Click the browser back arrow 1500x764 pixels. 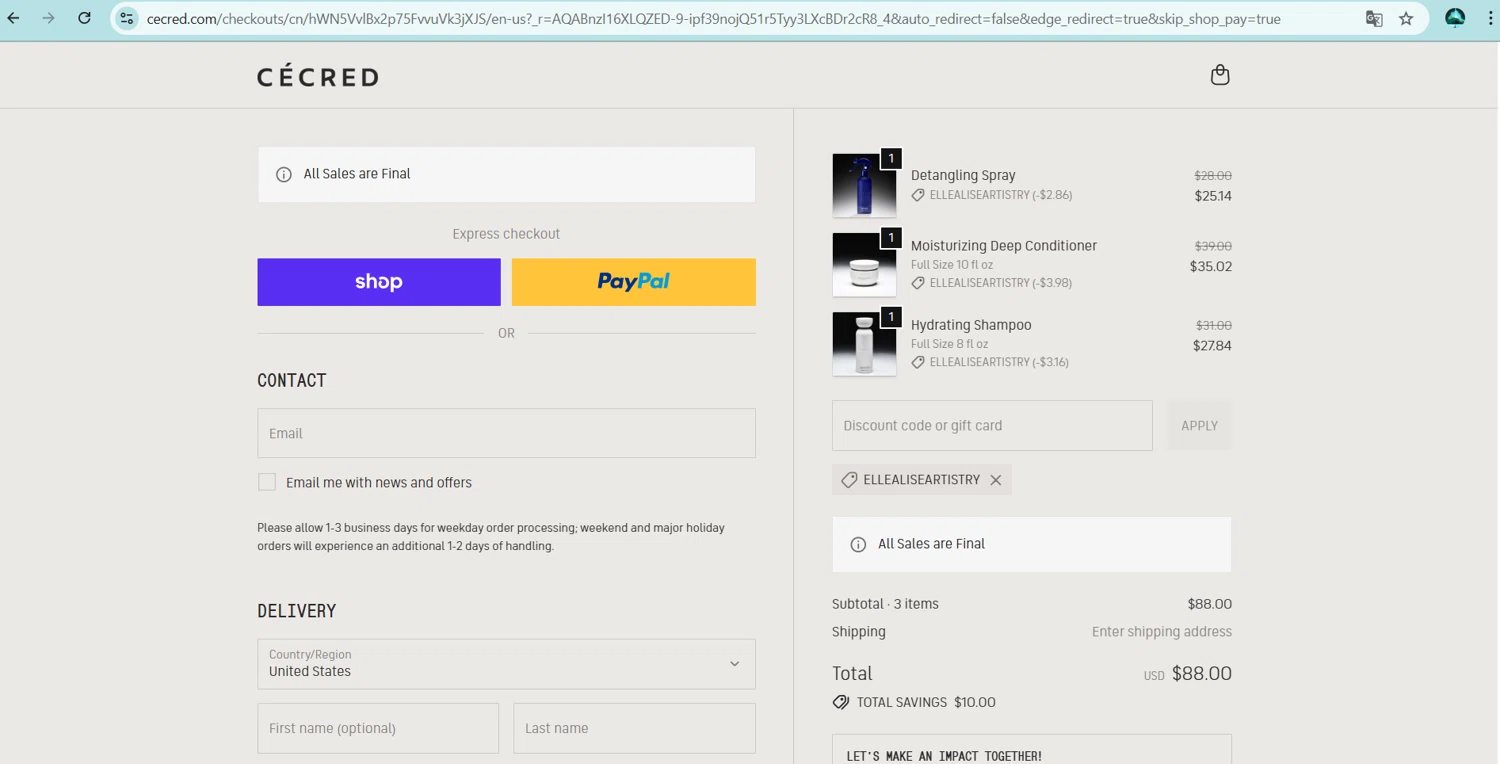pos(14,18)
